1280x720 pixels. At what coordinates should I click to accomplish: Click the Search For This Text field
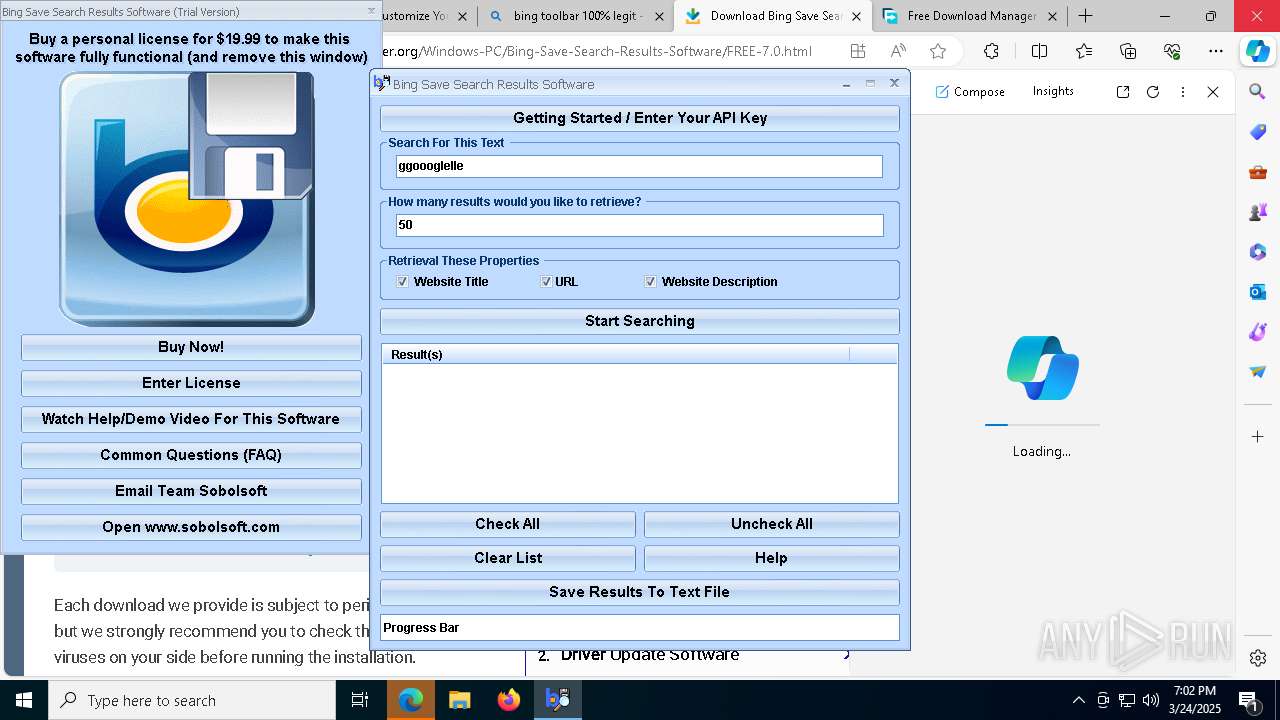tap(639, 166)
